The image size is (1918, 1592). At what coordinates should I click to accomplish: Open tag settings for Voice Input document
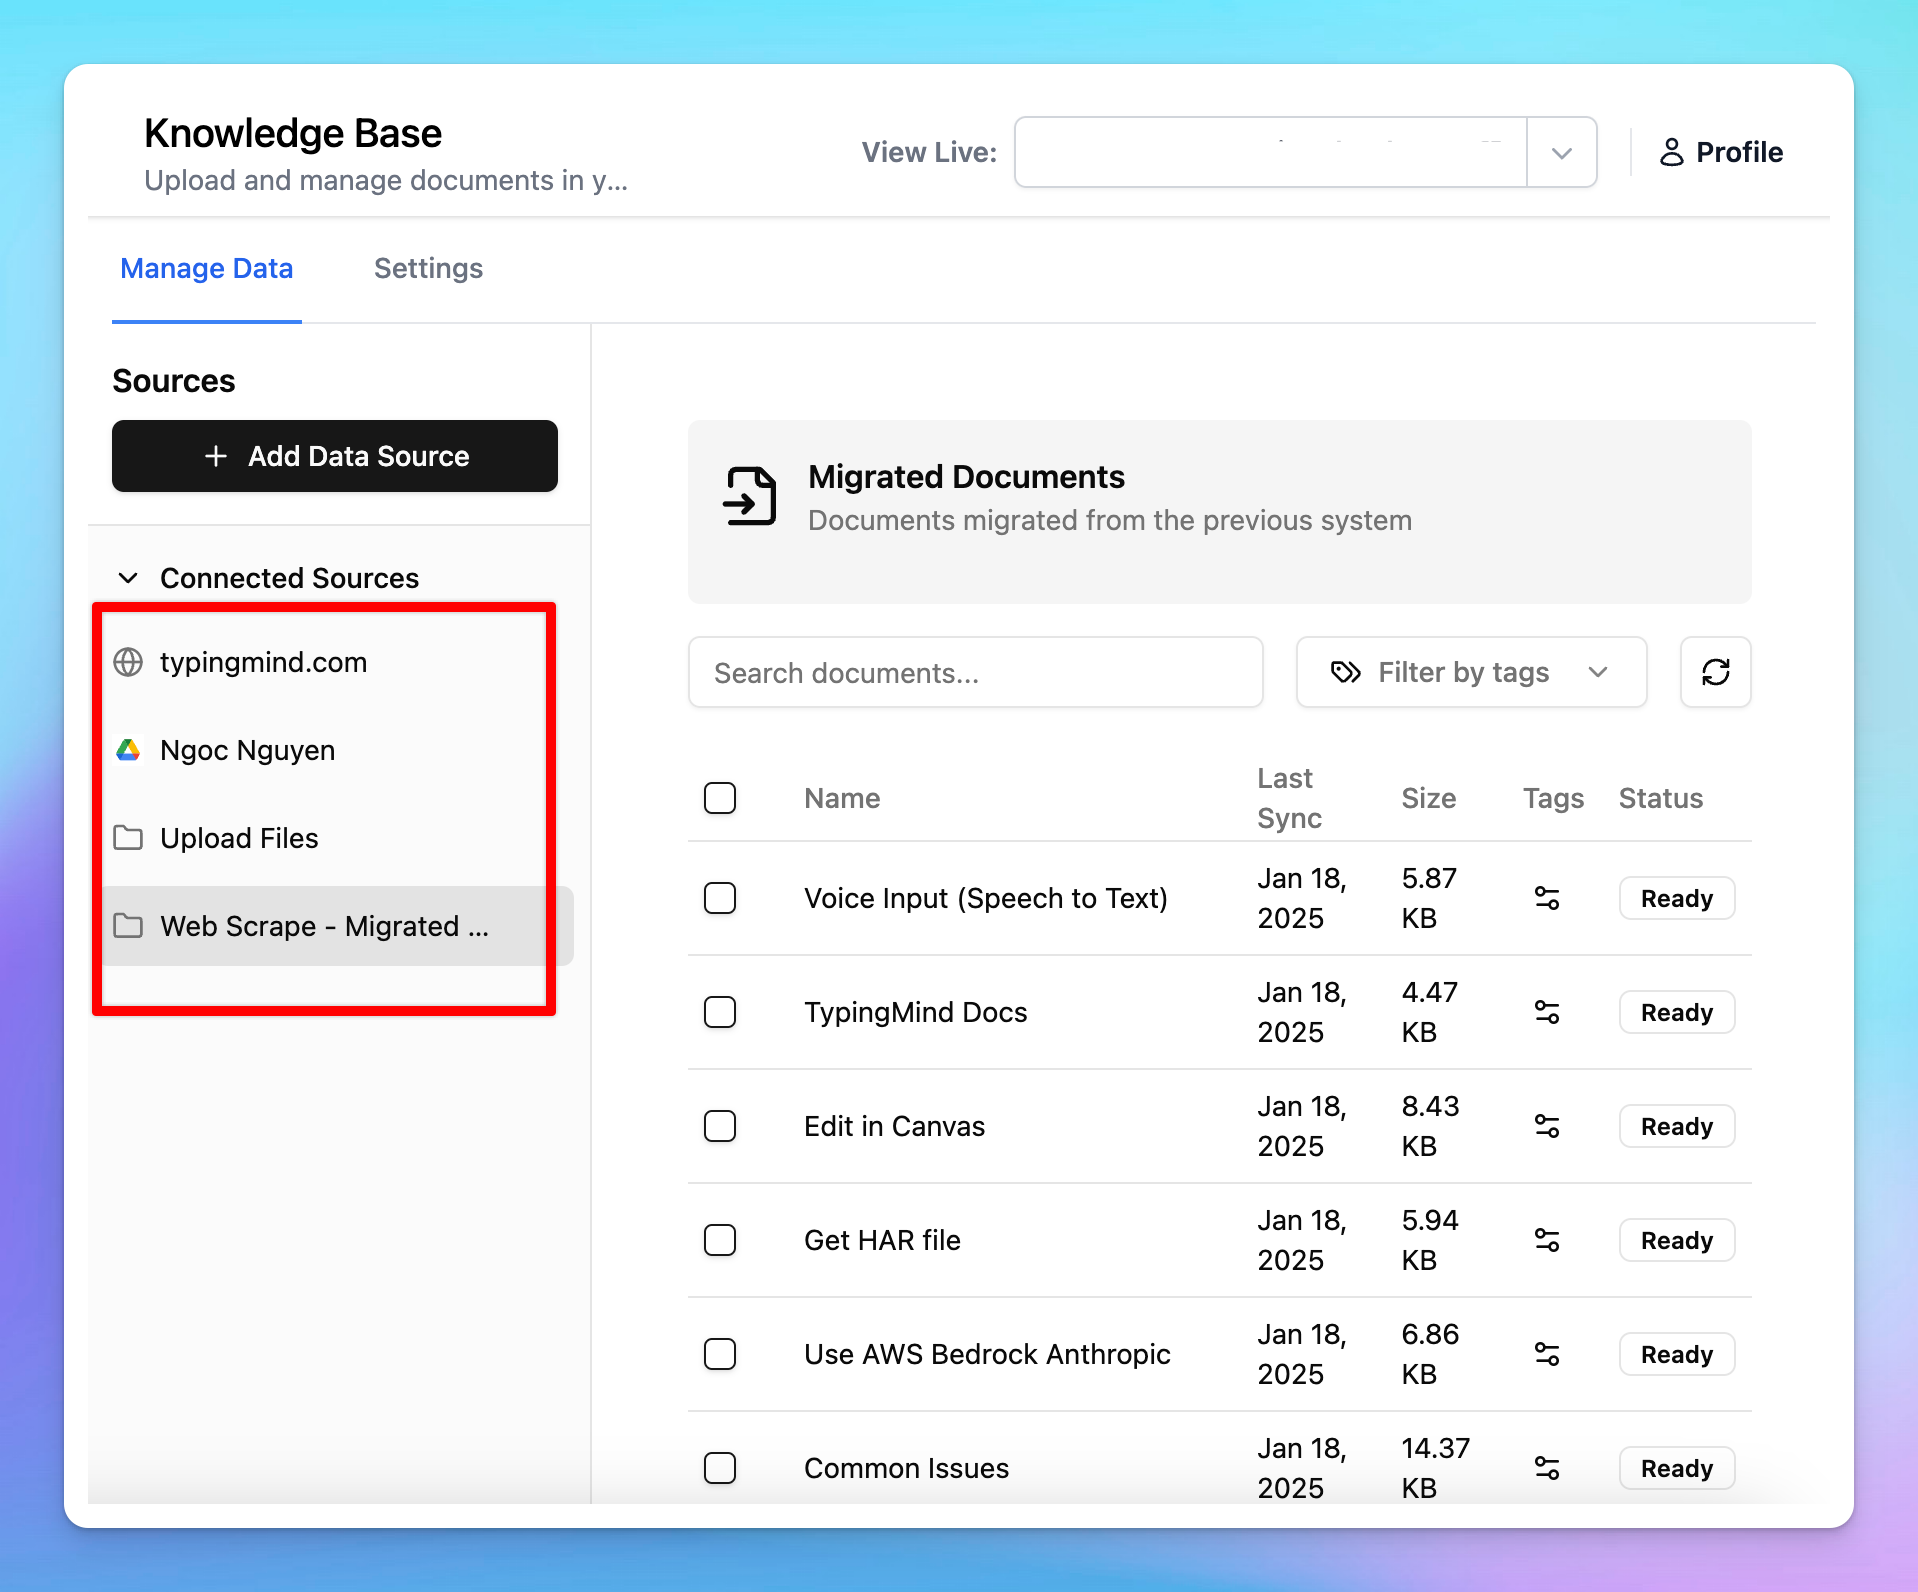1547,898
